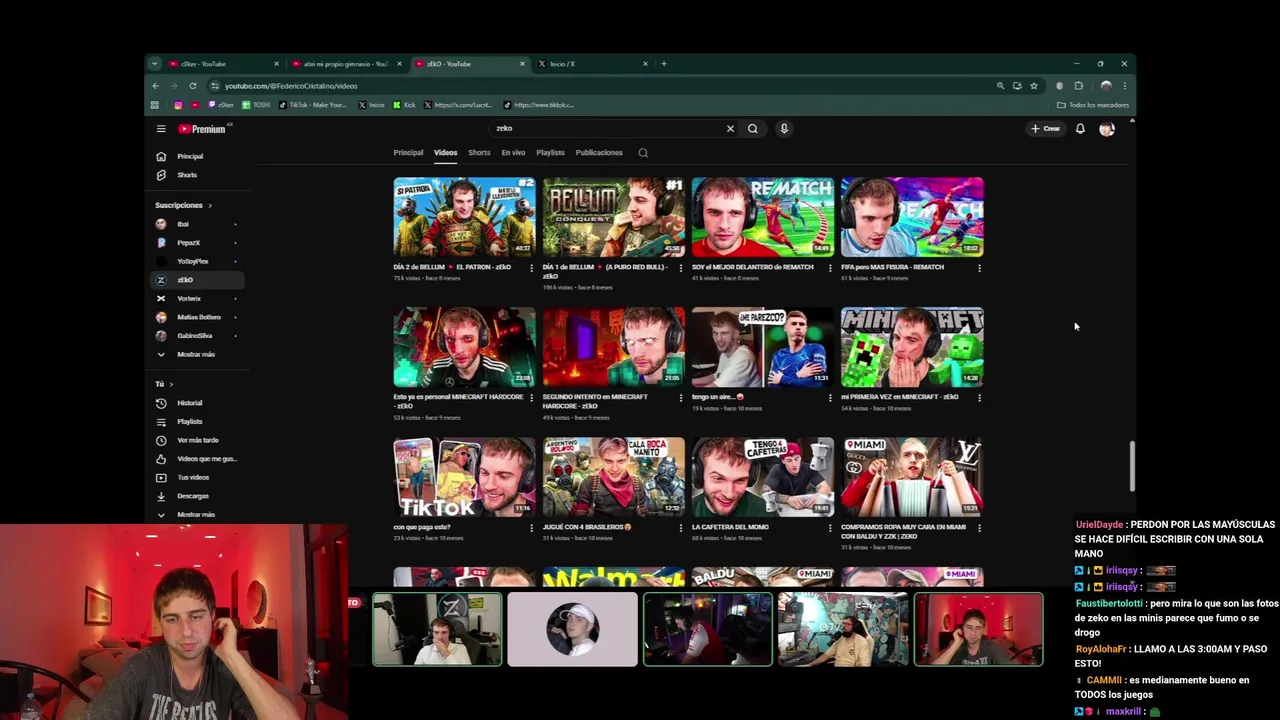Viewport: 1280px width, 720px height.
Task: Click the YouTube Premium logo
Action: tap(203, 129)
